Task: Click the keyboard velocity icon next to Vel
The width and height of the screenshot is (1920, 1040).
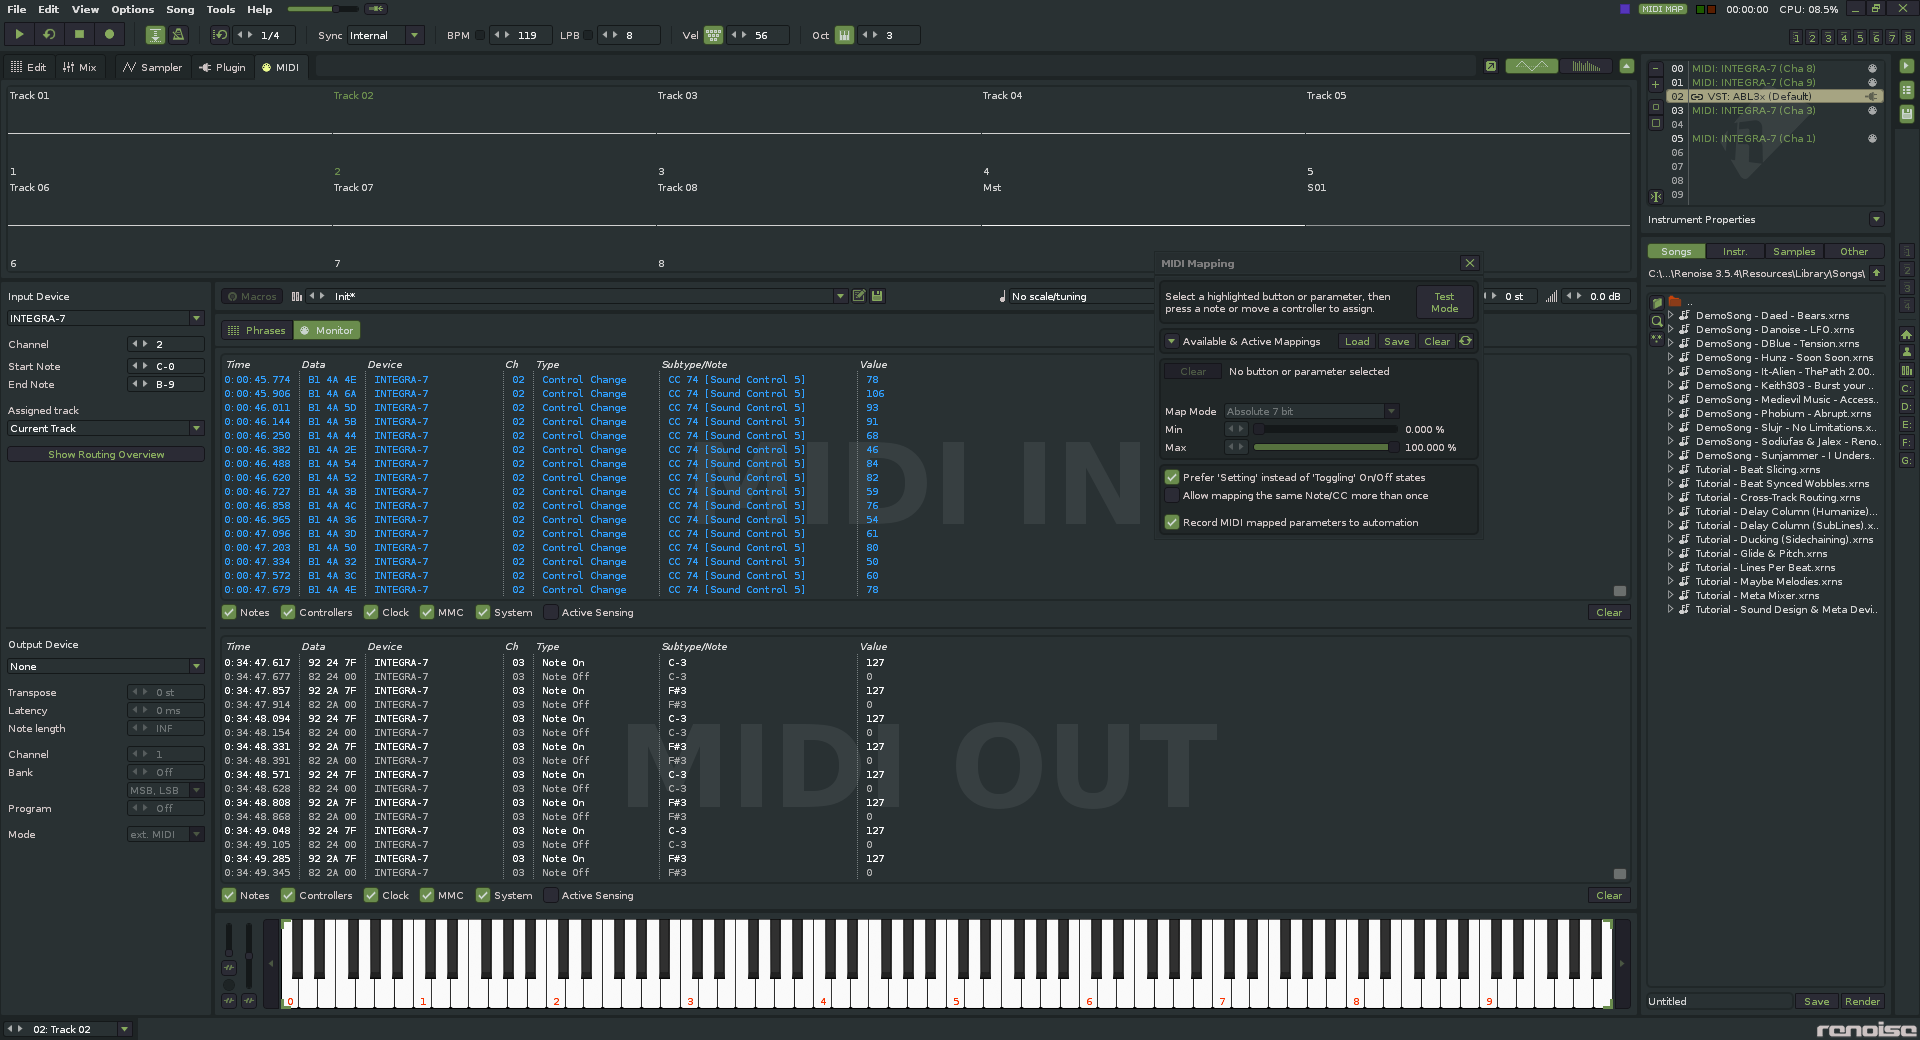Action: tap(713, 35)
